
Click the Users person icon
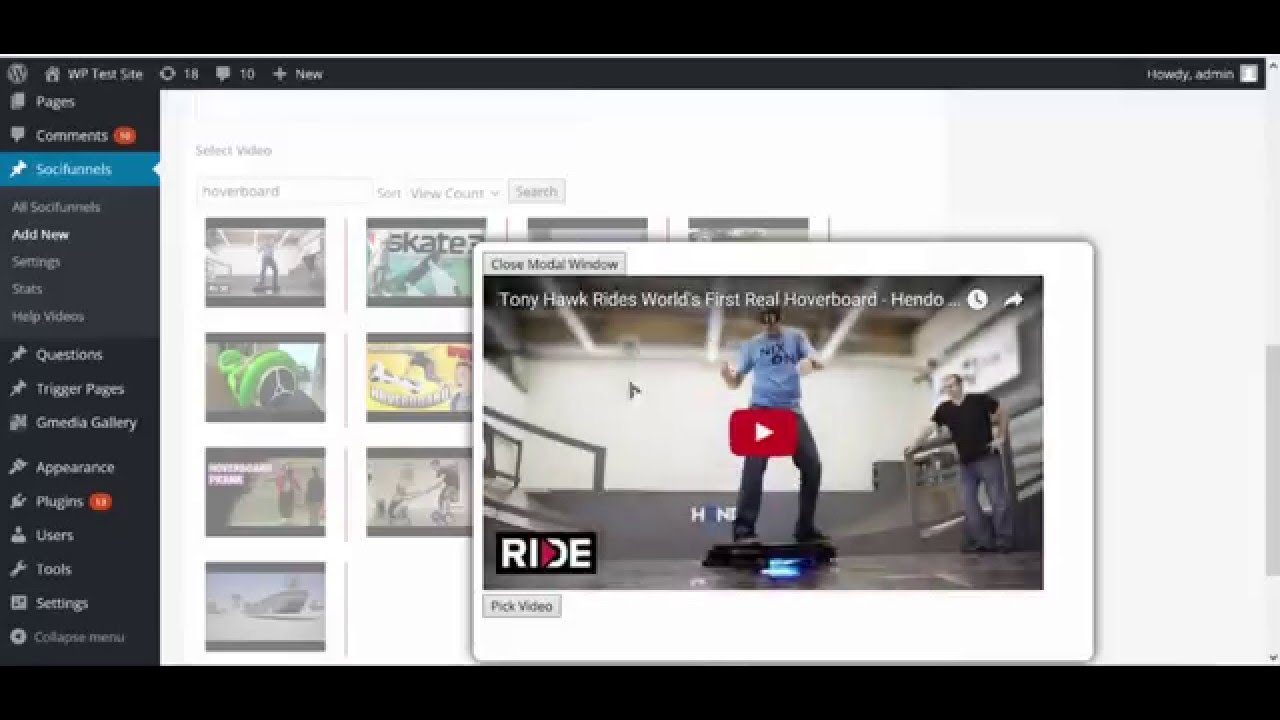coord(17,535)
